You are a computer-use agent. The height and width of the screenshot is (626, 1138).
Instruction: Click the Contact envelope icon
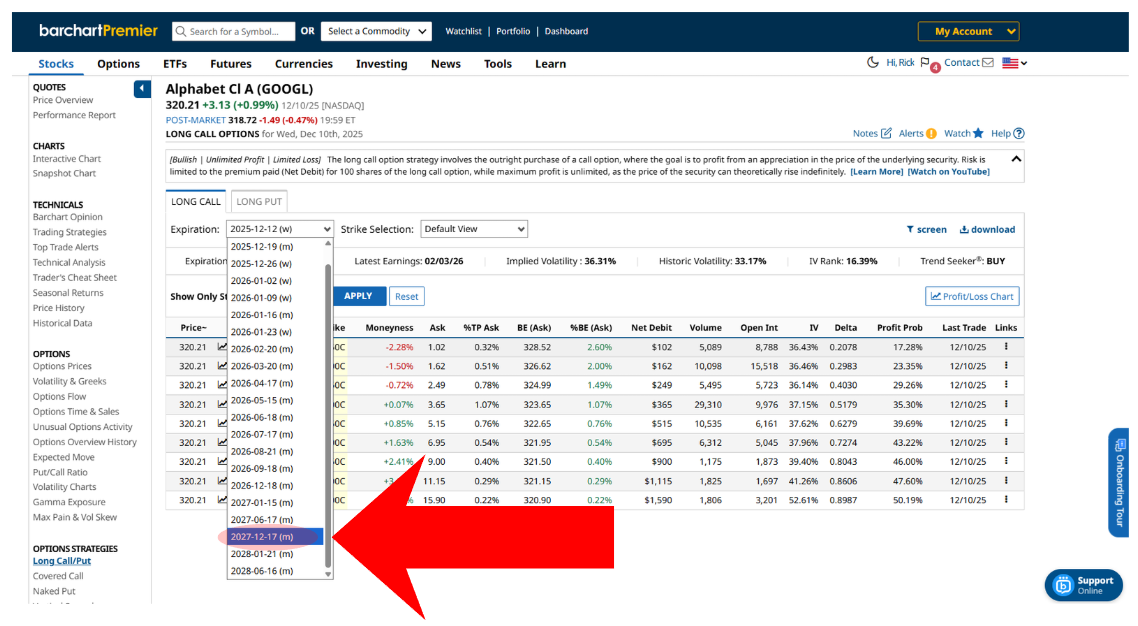tap(988, 63)
